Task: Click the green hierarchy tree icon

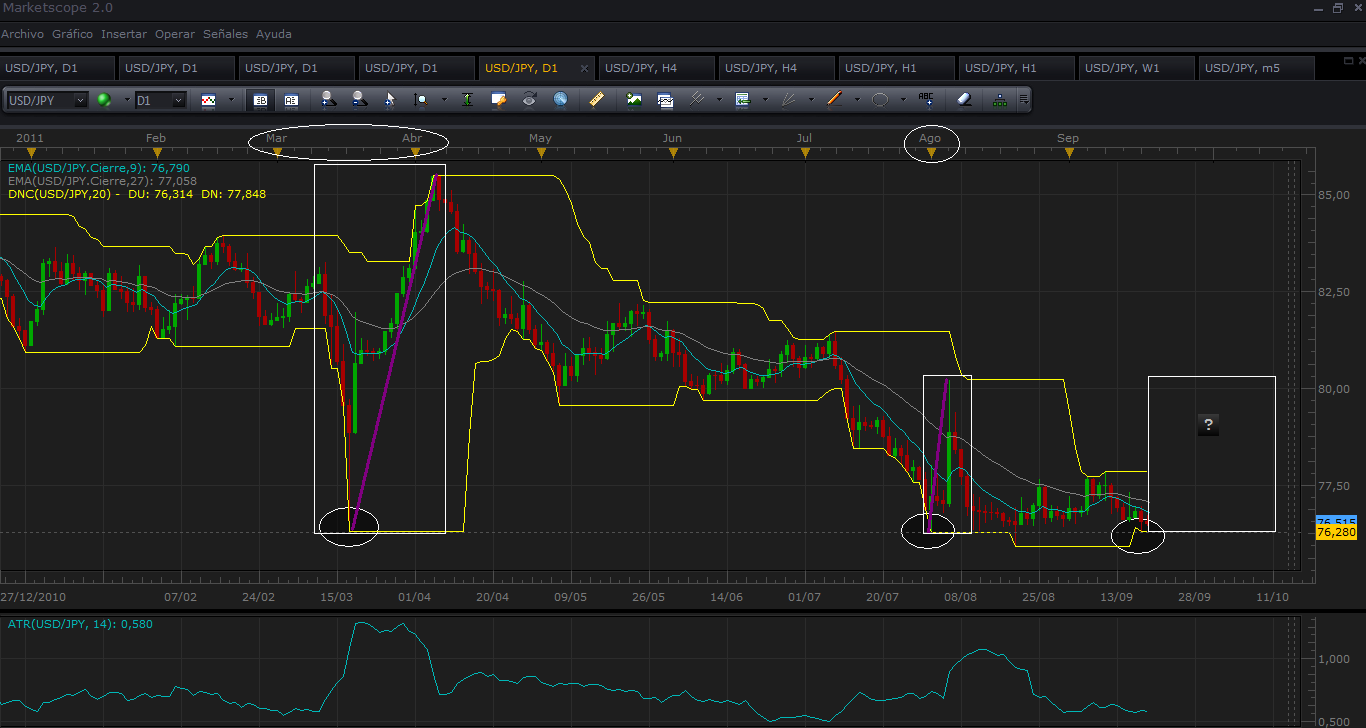Action: point(1000,100)
